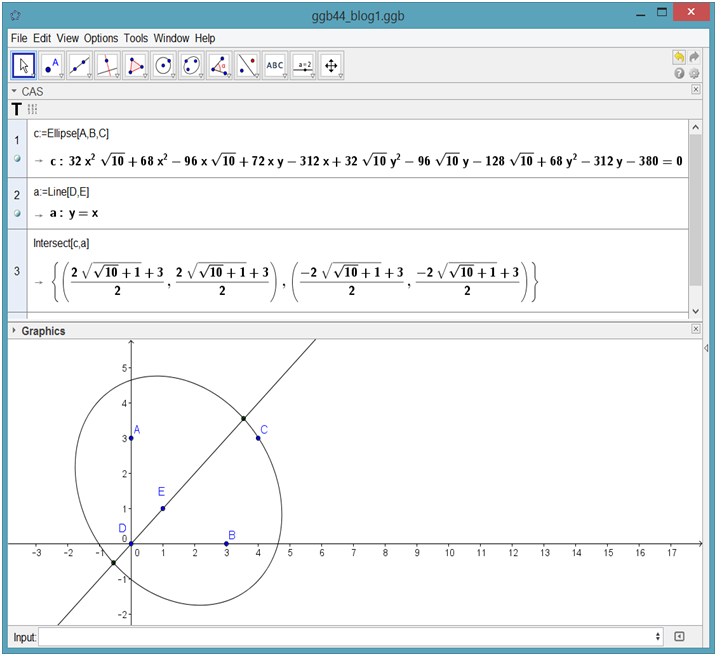Select the Polygon tool

[x=135, y=65]
